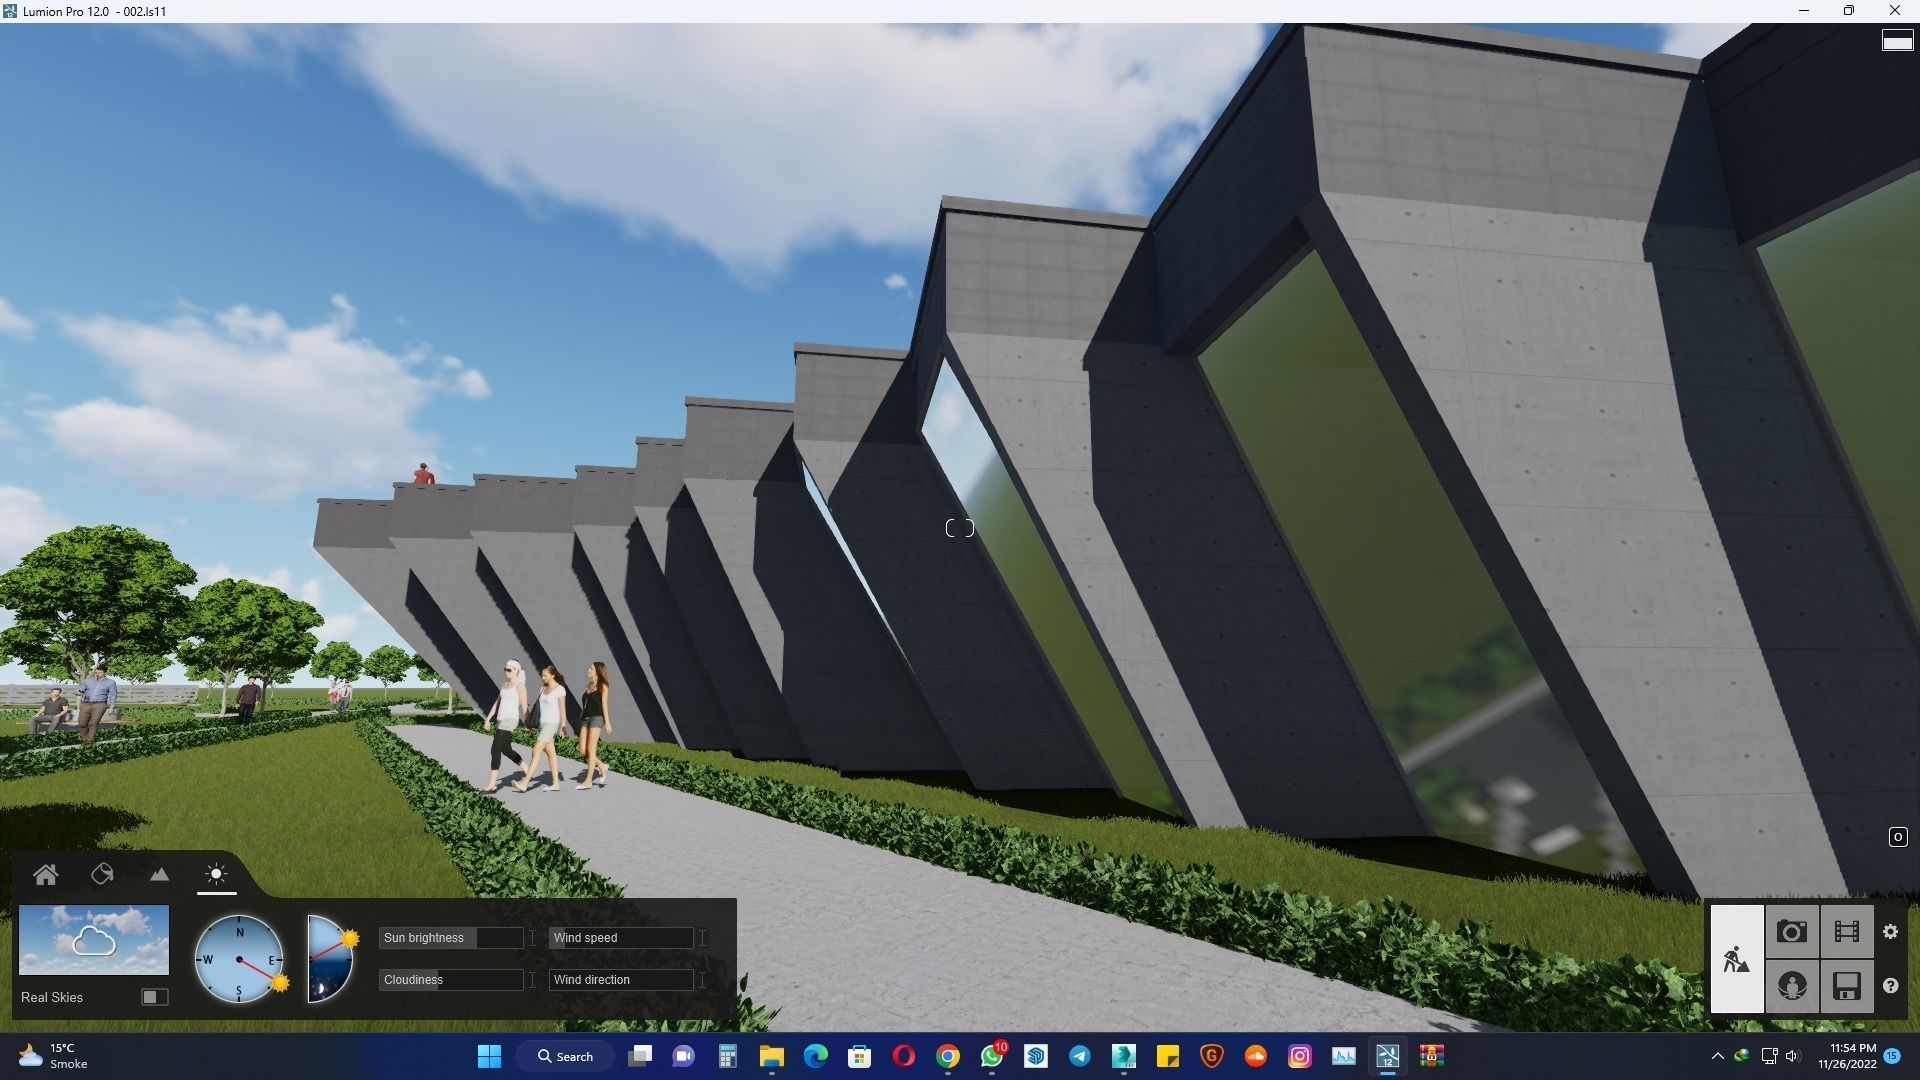Click the sun direction compass dial

(x=239, y=959)
